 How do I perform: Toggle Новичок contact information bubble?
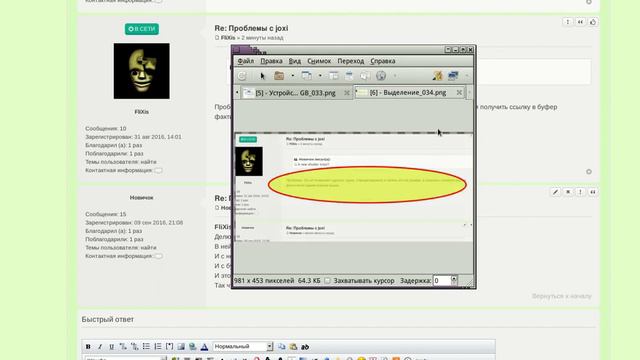[158, 256]
